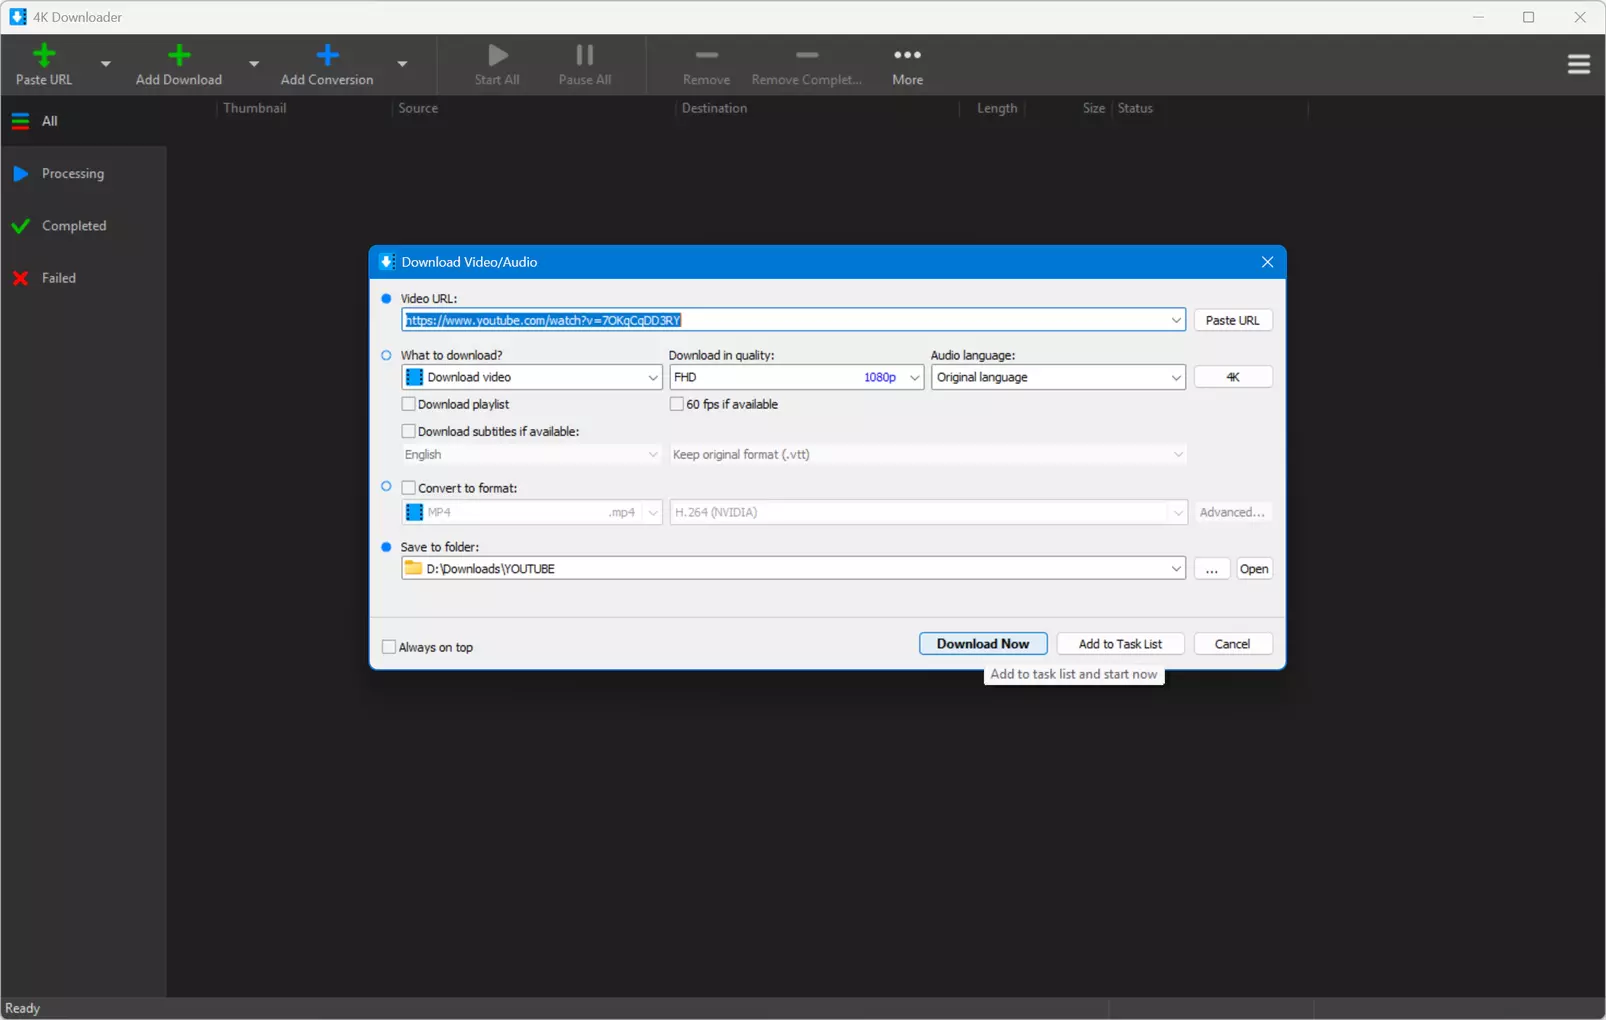Open the Audio language dropdown
The width and height of the screenshot is (1606, 1020).
(x=1058, y=377)
